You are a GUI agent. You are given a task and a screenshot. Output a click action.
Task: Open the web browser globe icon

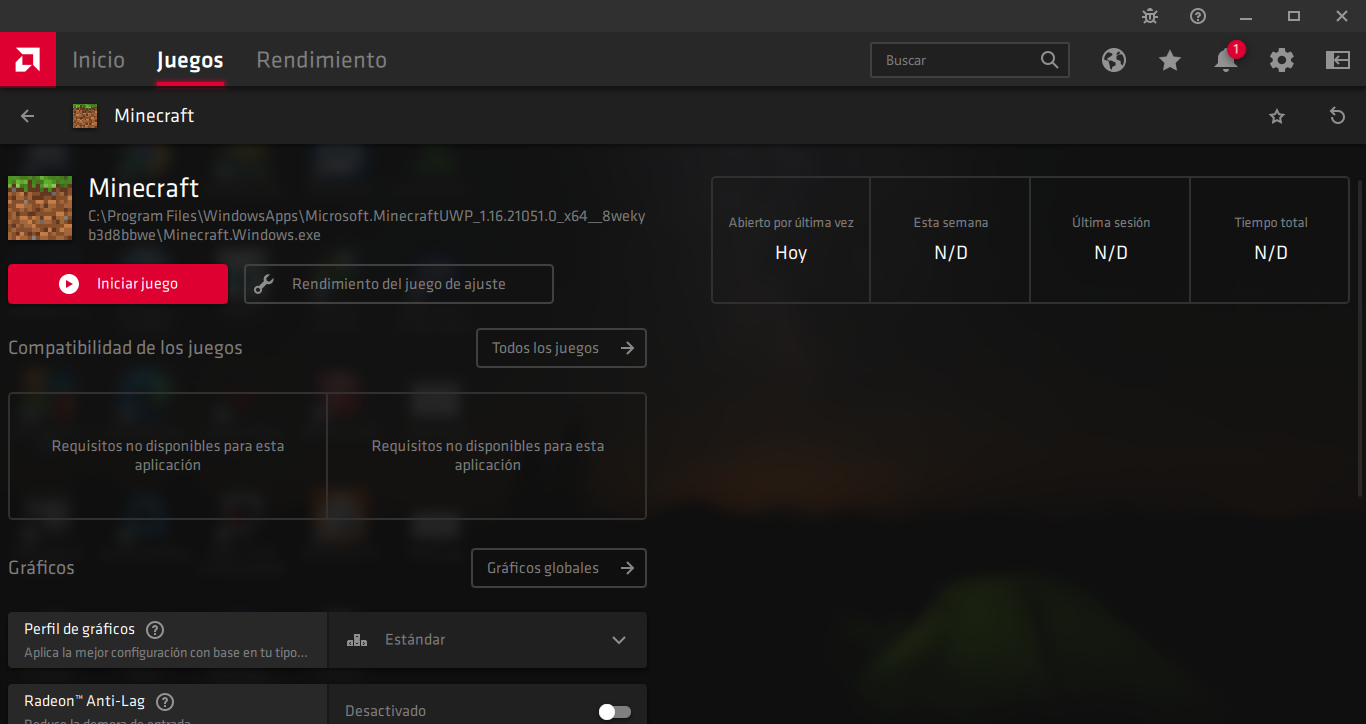[x=1114, y=60]
